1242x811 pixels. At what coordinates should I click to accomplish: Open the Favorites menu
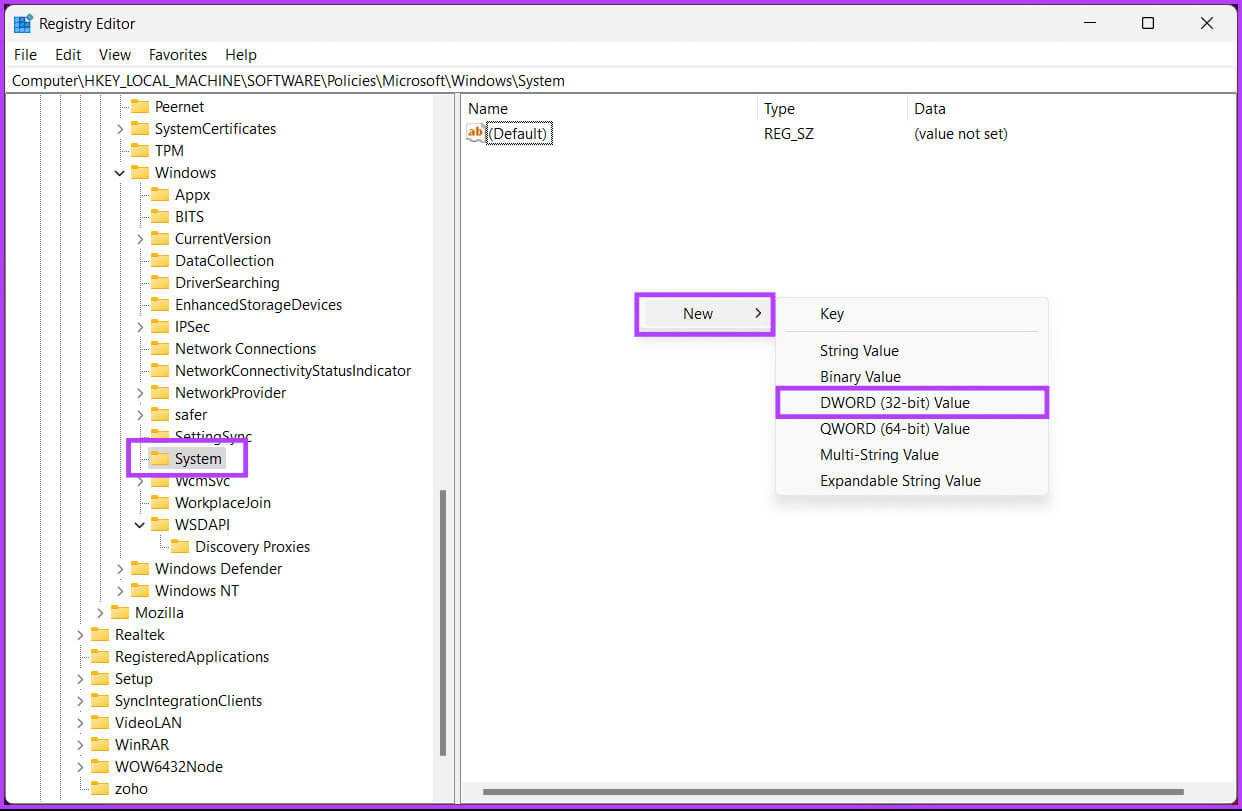[x=178, y=55]
